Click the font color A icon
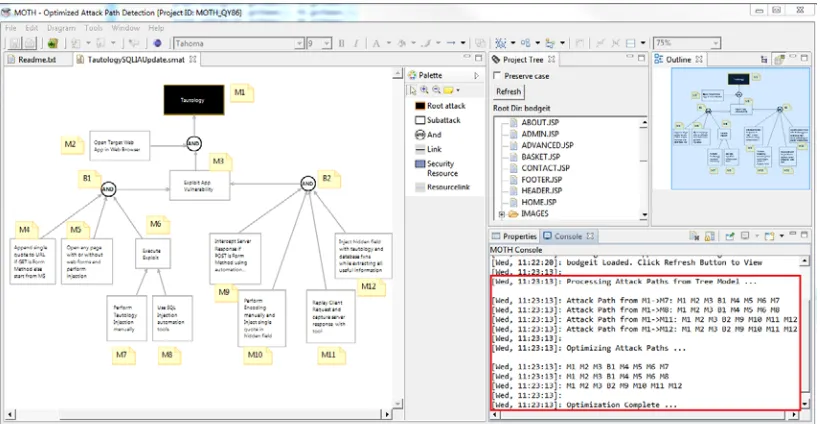The image size is (820, 424). click(375, 43)
